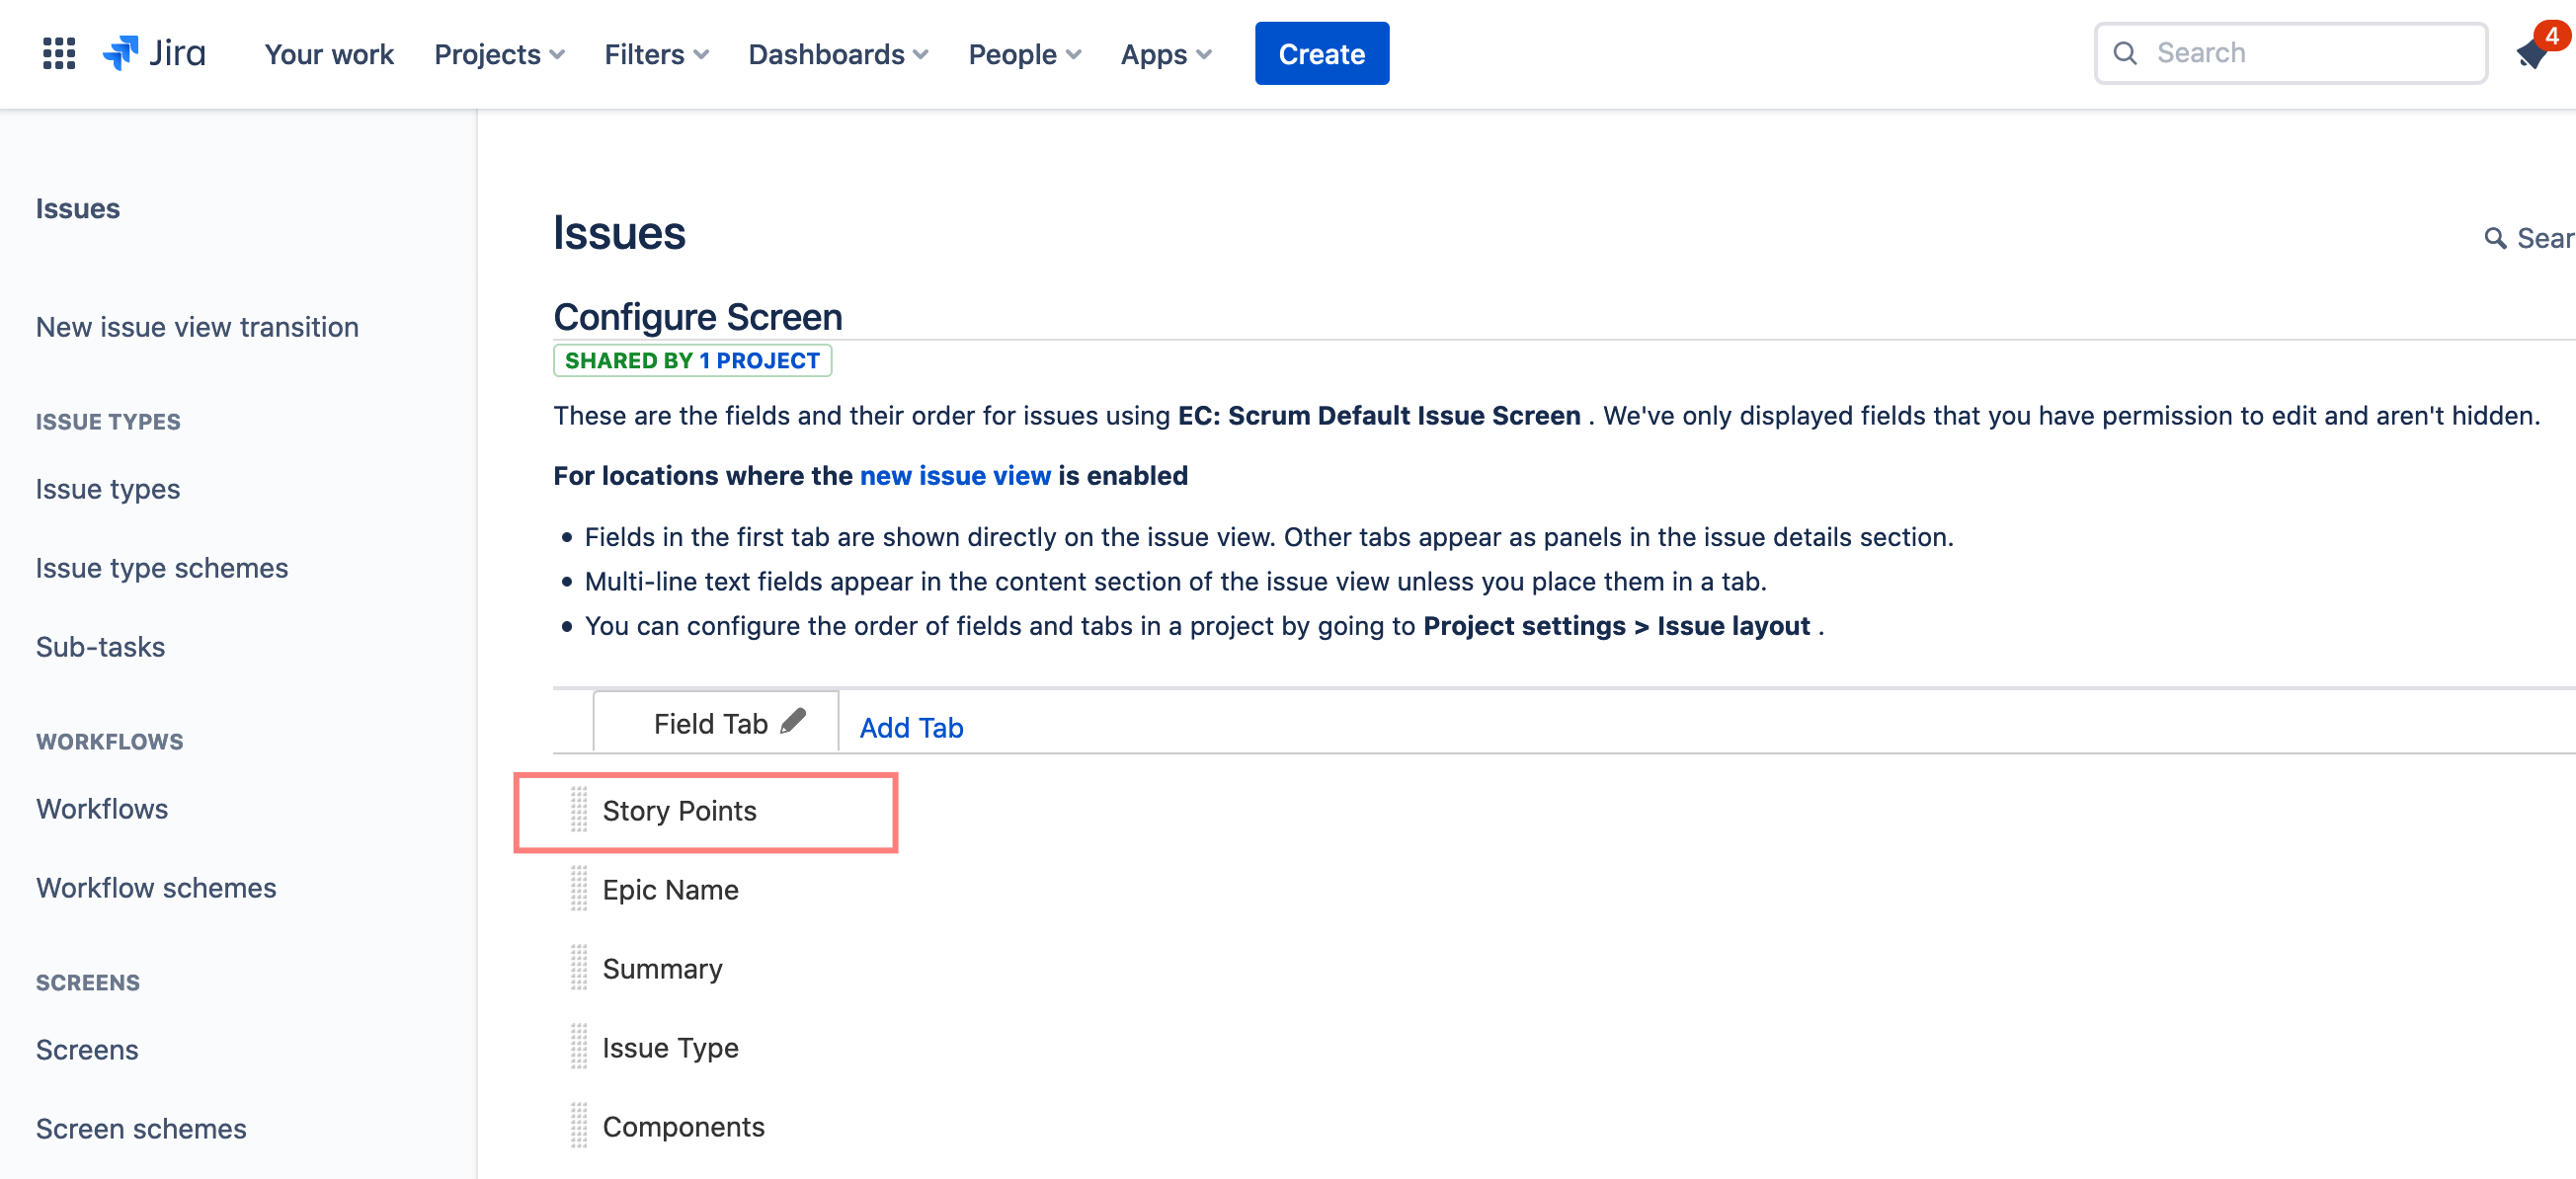The height and width of the screenshot is (1179, 2576).
Task: Click the Add Tab link
Action: [x=911, y=727]
